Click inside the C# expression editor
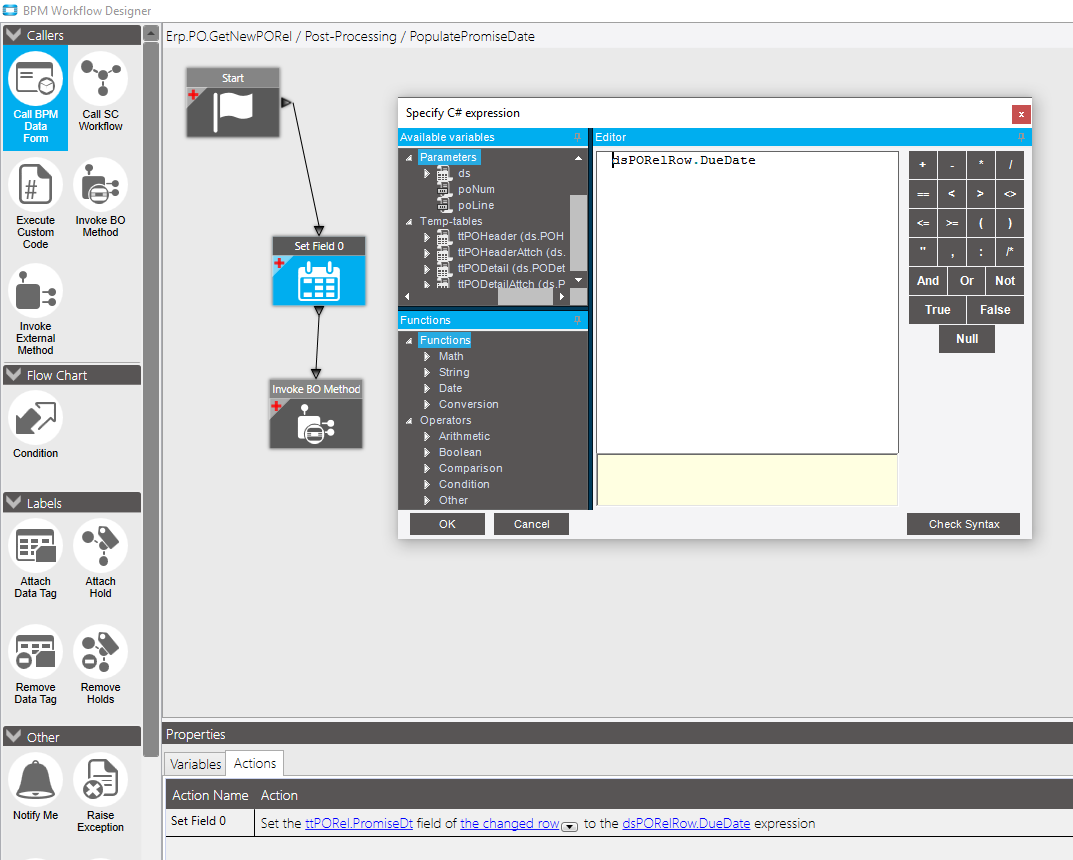1073x860 pixels. tap(746, 300)
